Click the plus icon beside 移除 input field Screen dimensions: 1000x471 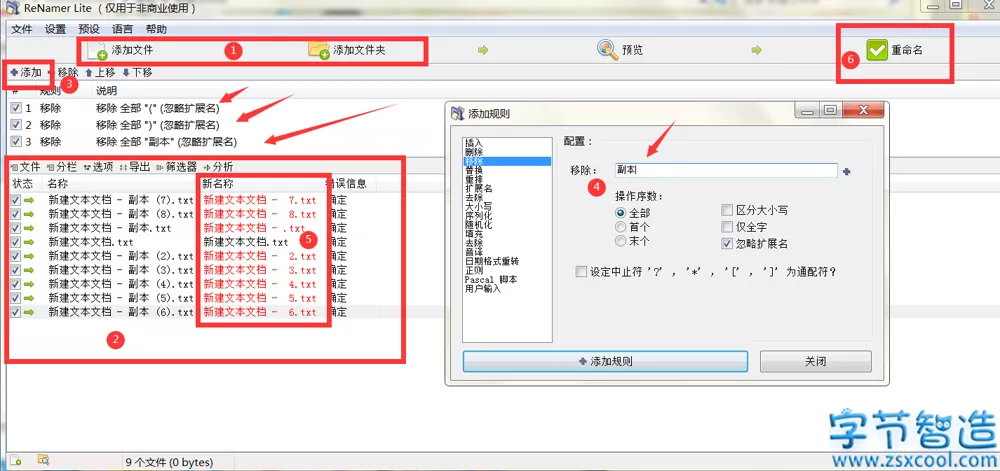[x=847, y=171]
